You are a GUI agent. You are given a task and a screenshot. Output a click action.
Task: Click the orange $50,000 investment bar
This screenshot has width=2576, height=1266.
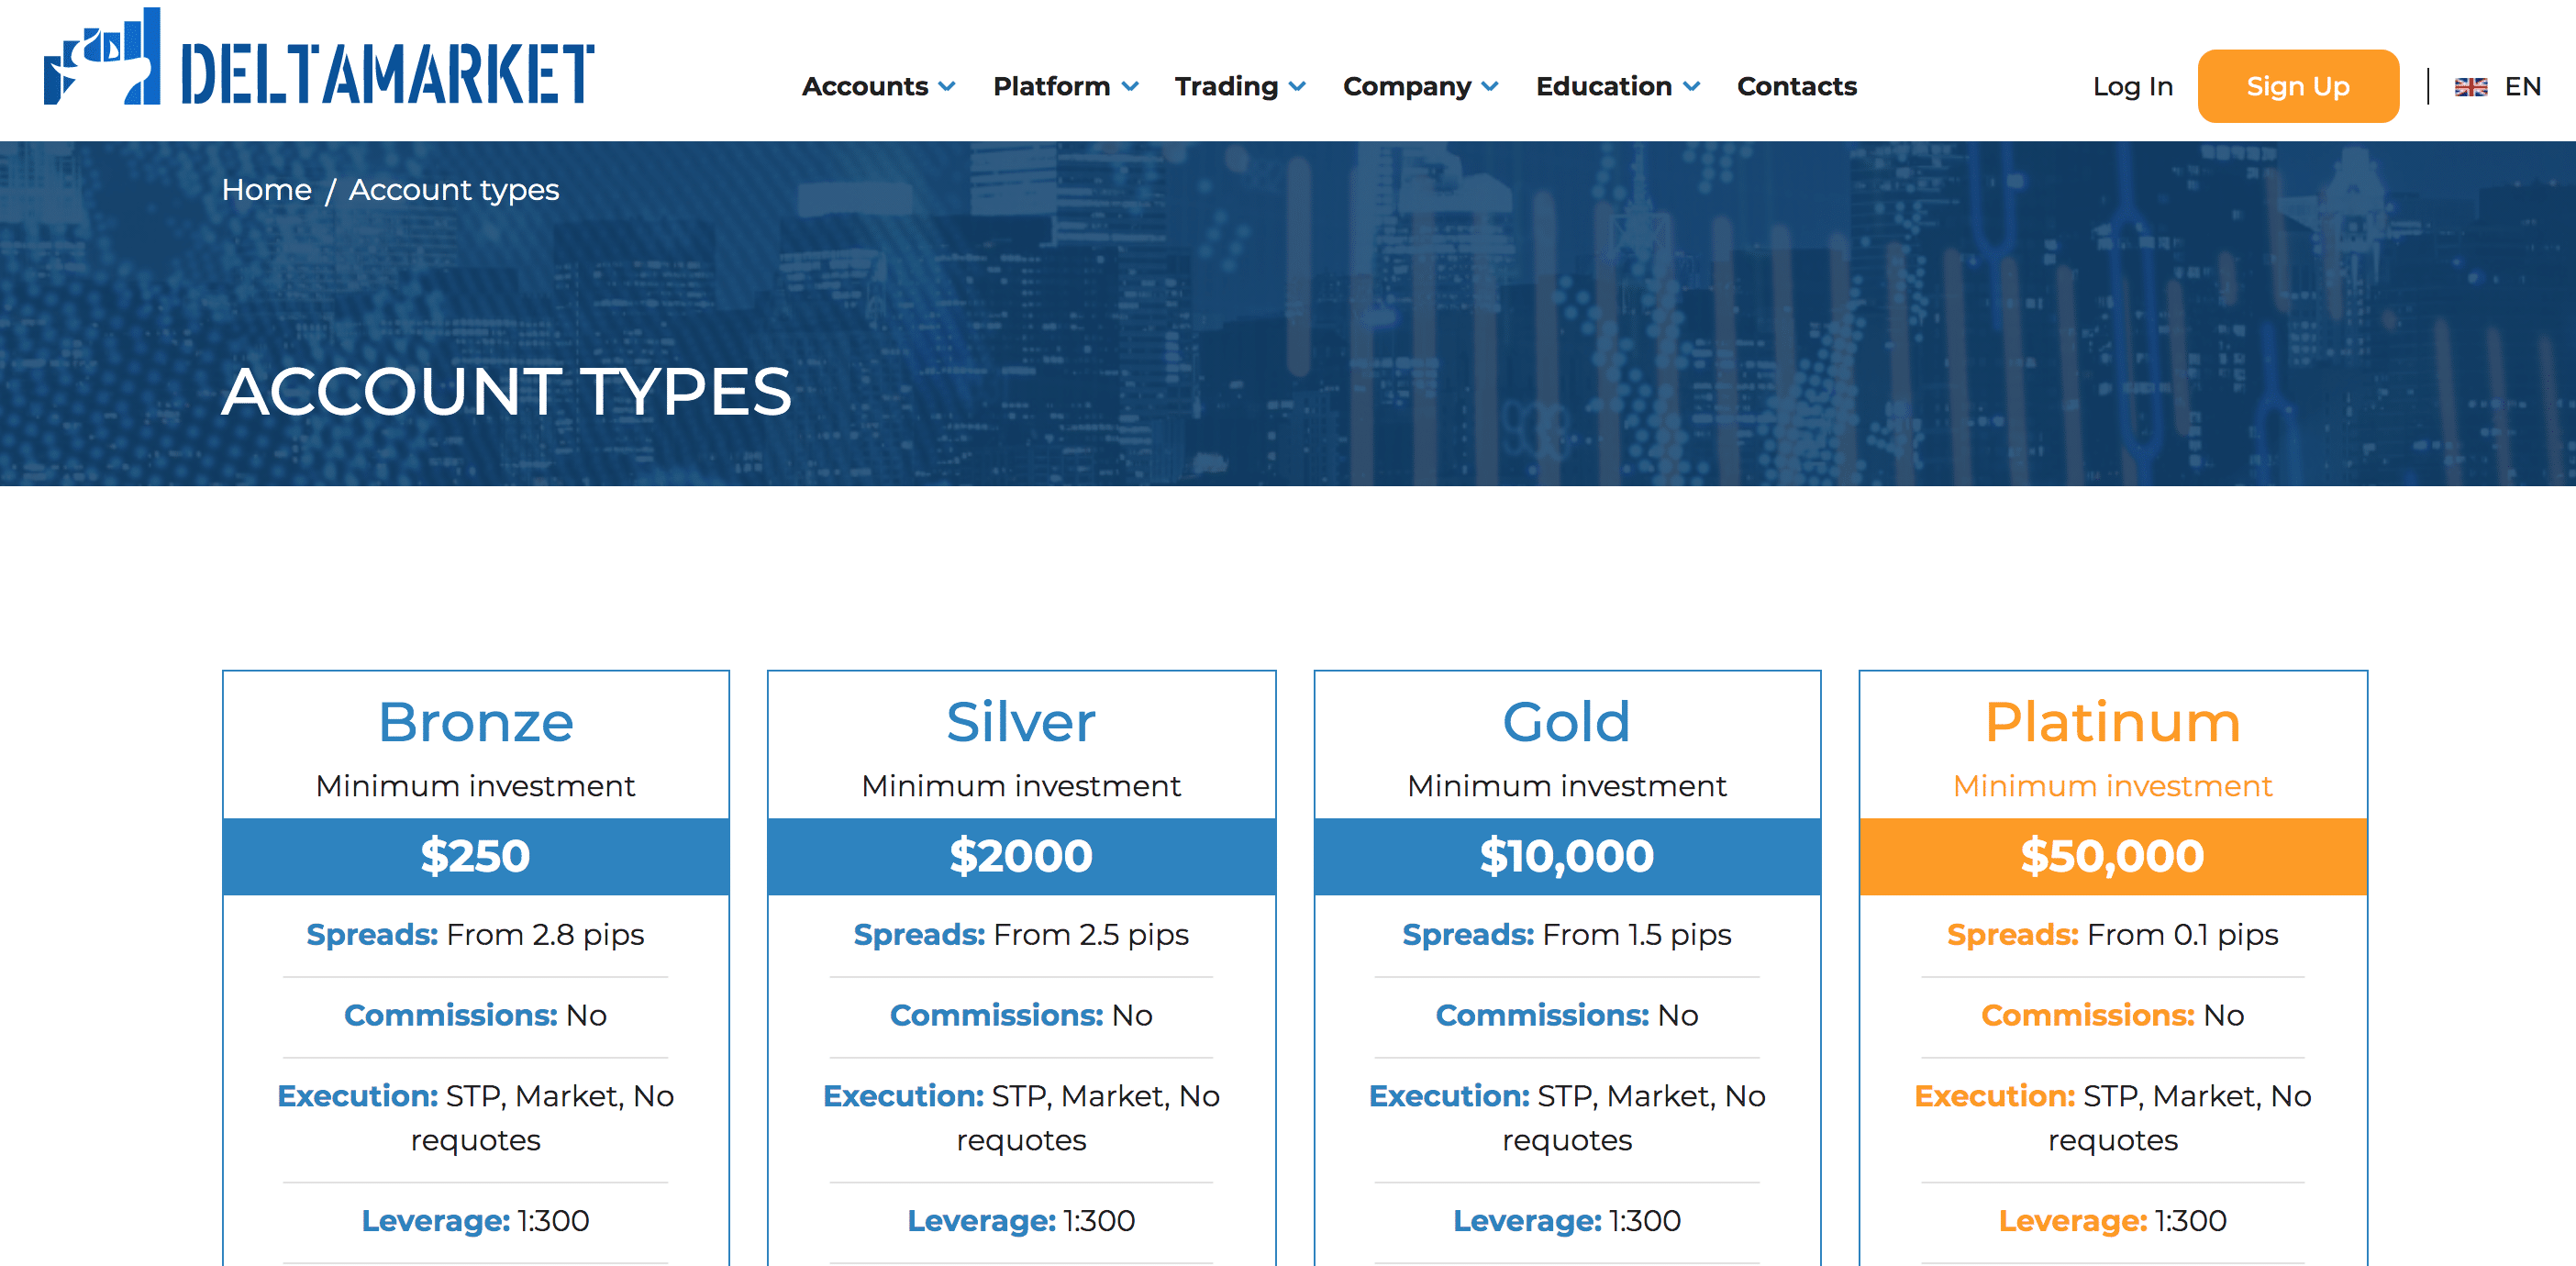(x=2113, y=856)
